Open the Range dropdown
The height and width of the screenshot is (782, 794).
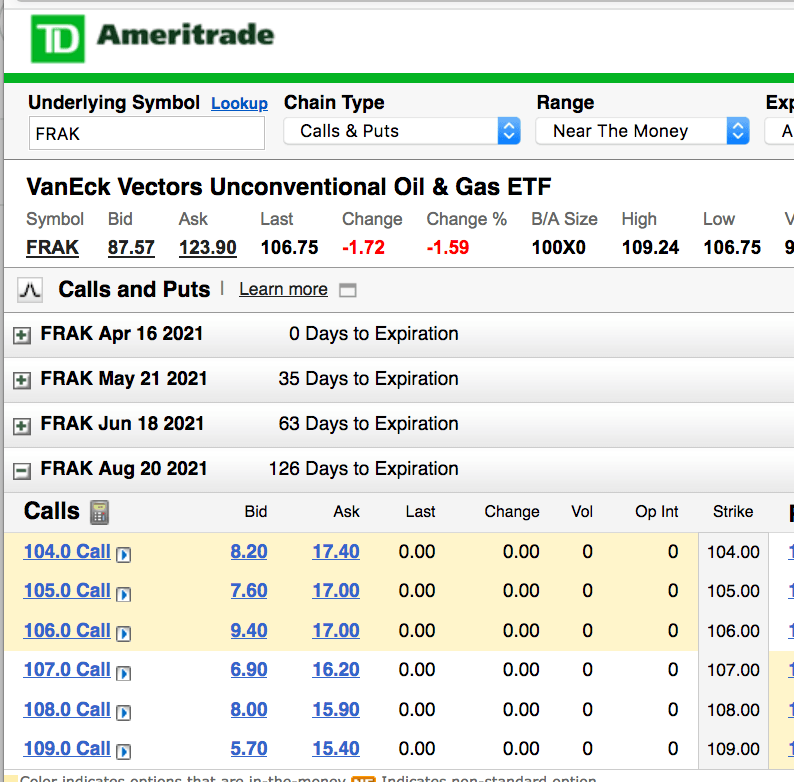point(642,131)
